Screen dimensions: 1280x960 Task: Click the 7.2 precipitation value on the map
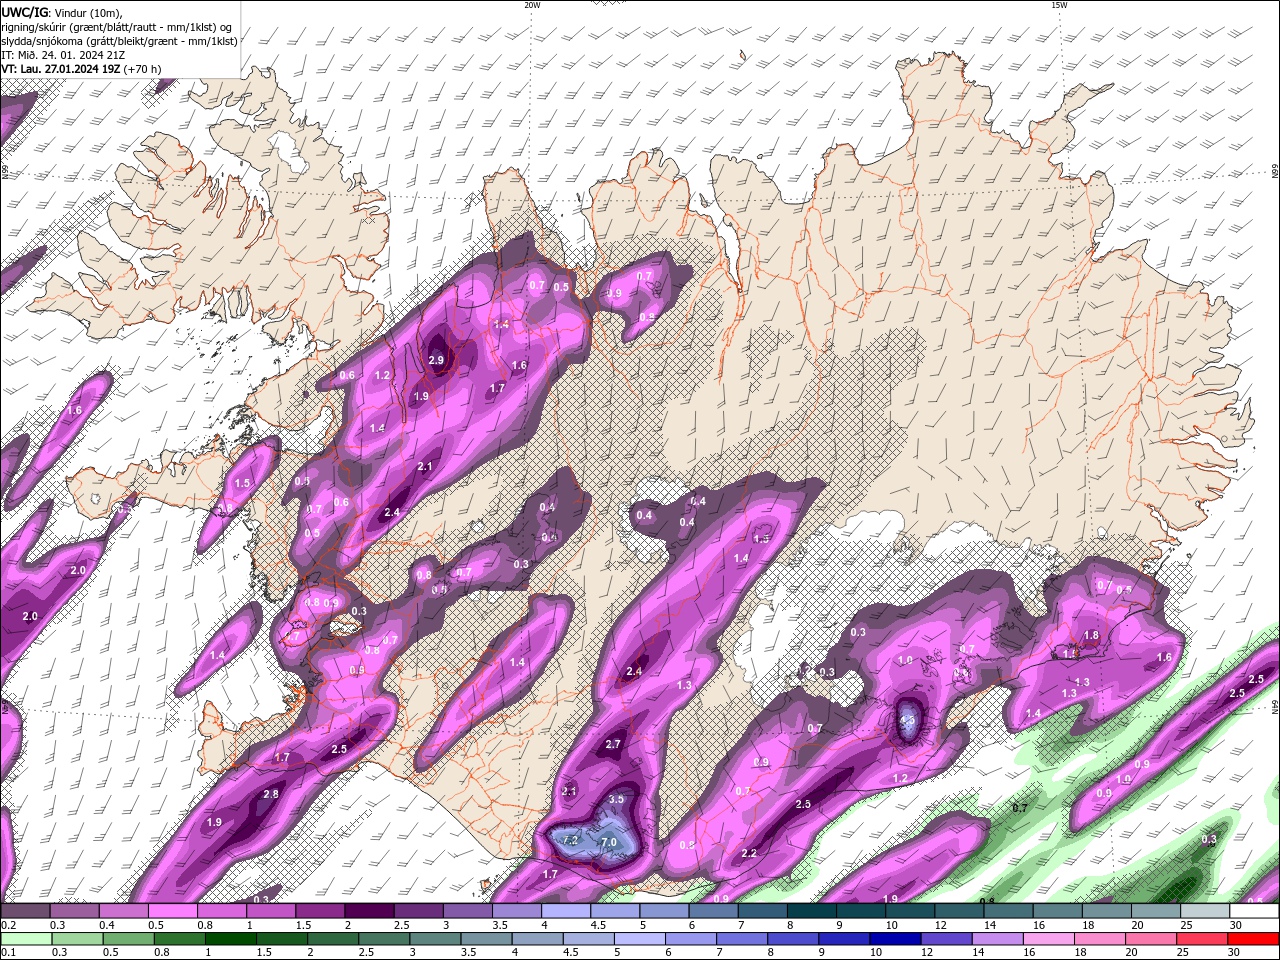571,840
